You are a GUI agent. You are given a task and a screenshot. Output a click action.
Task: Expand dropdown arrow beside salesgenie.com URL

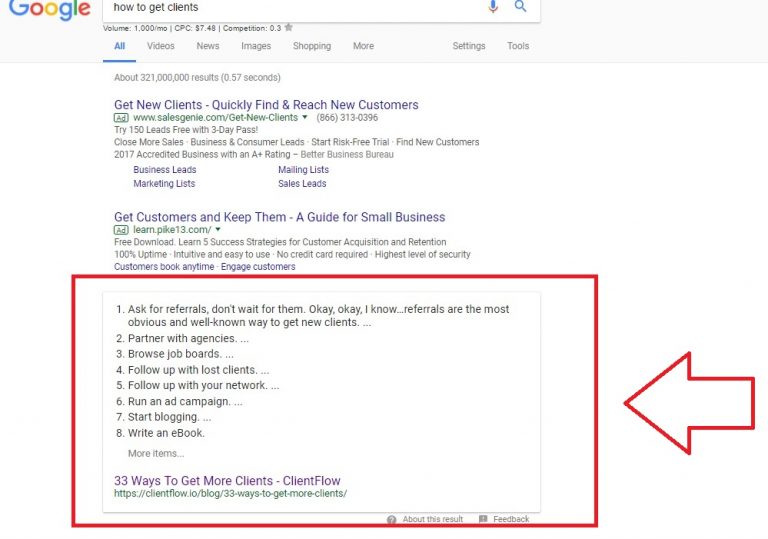coord(305,118)
